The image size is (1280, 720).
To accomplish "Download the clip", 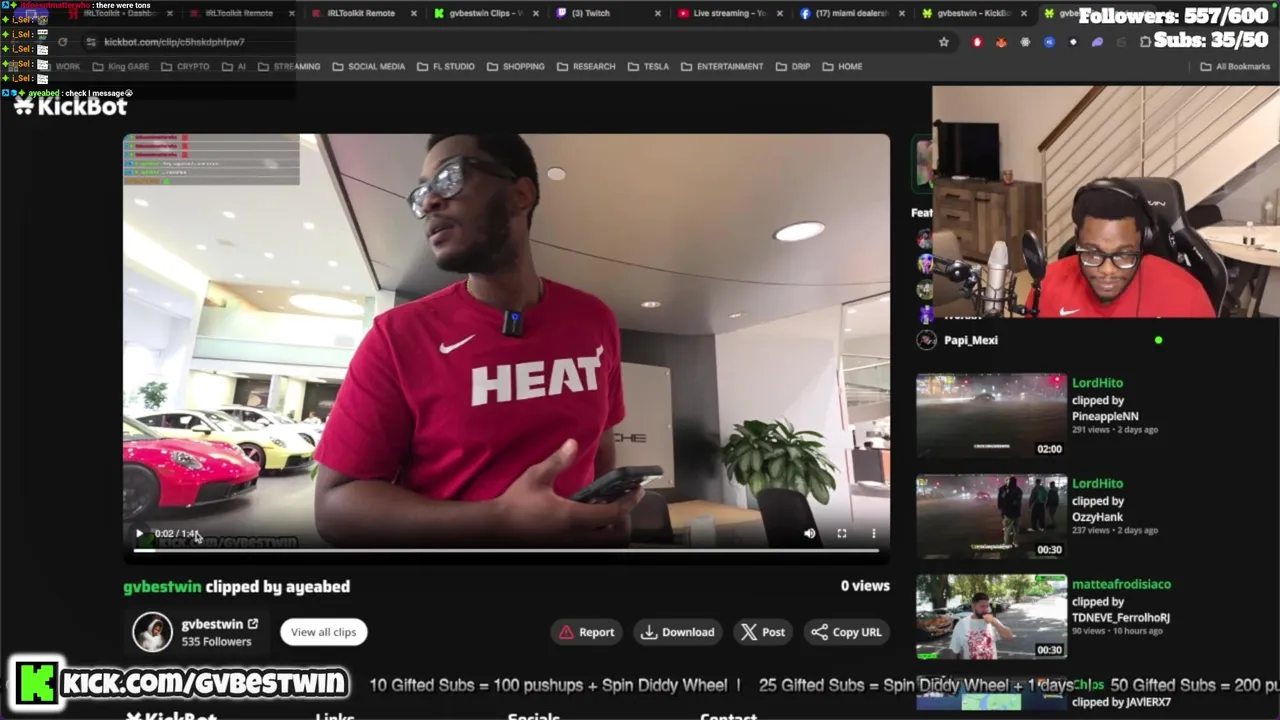I will tap(678, 632).
